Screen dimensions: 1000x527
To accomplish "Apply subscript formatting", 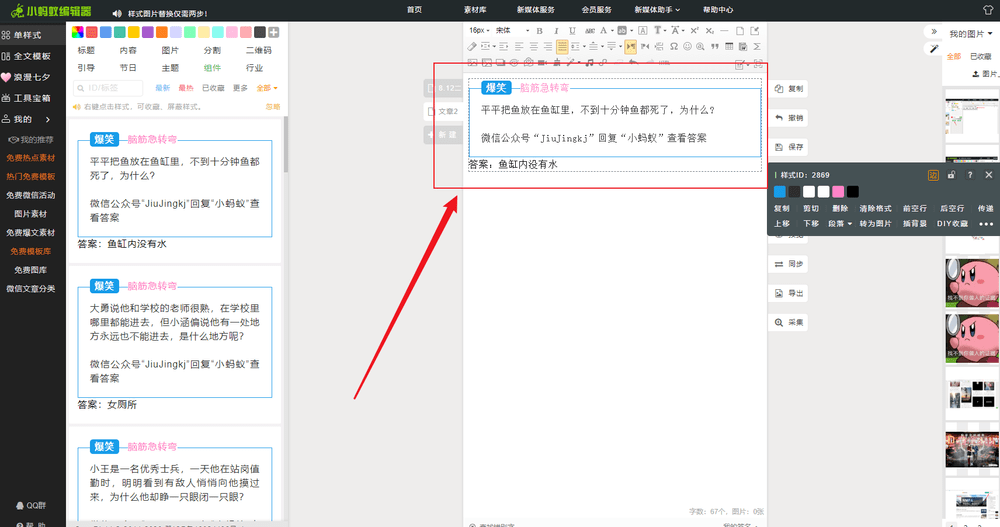I will click(x=709, y=31).
